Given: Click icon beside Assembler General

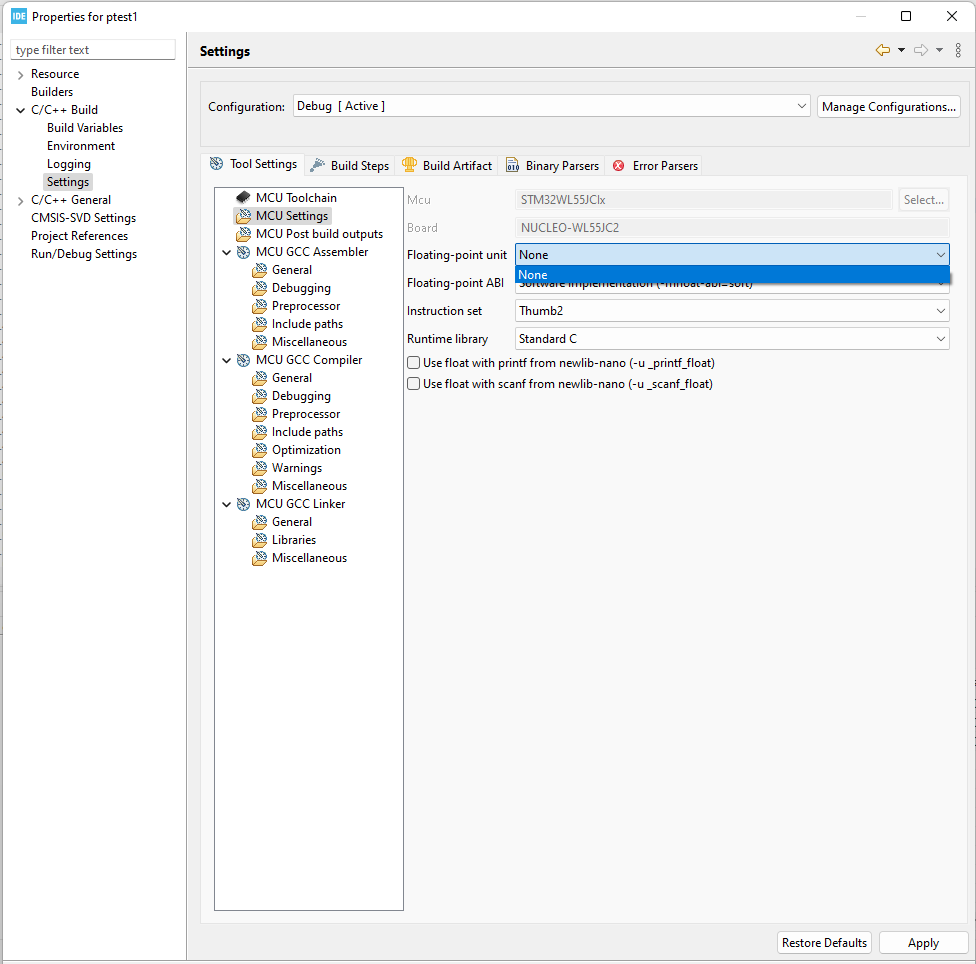Looking at the screenshot, I should [260, 270].
